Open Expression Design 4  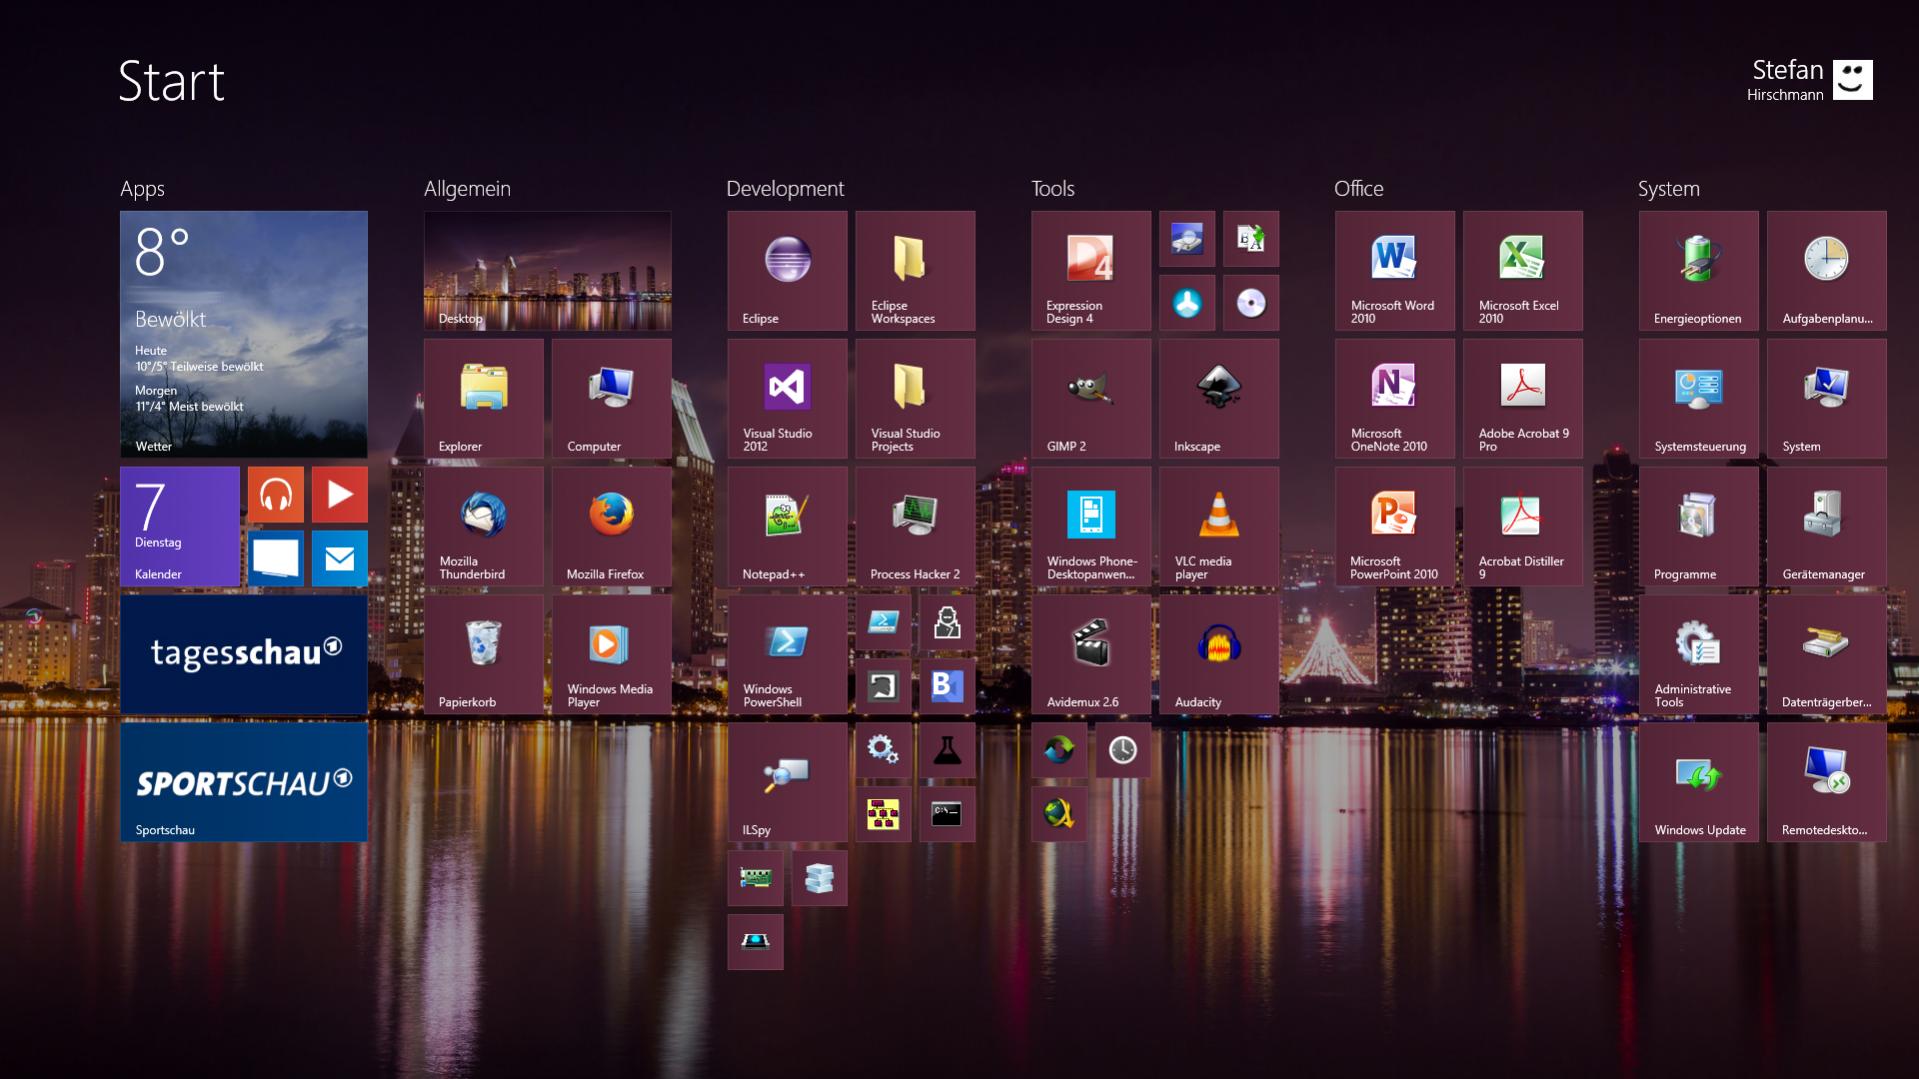tap(1091, 270)
